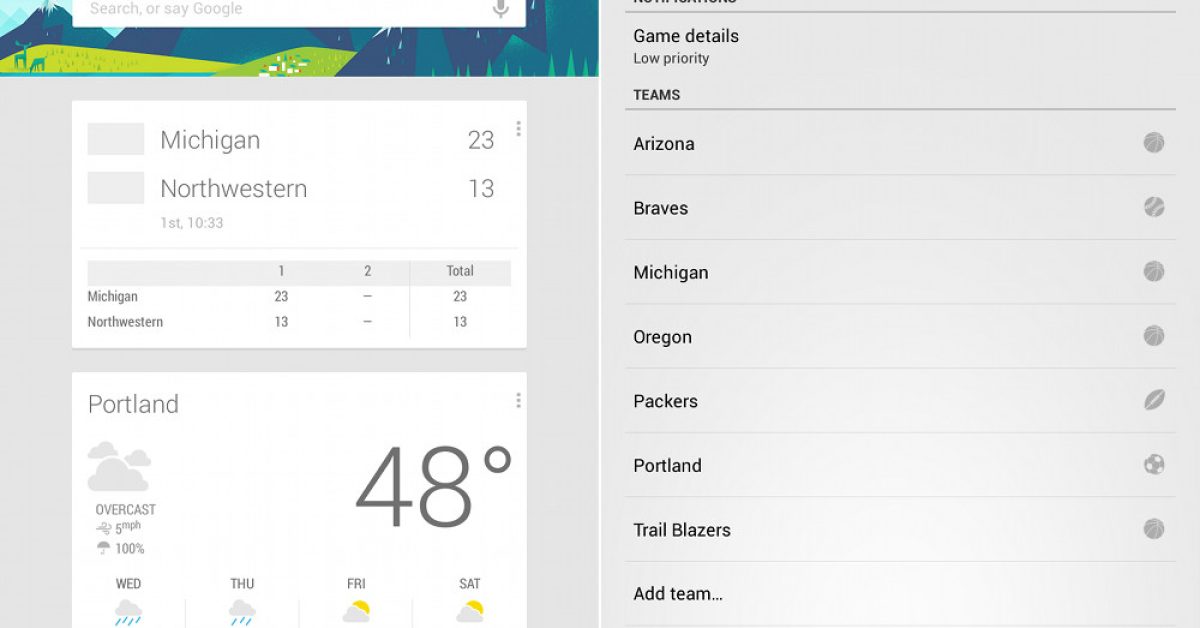Viewport: 1200px width, 628px height.
Task: Open the Michigan score card overflow menu
Action: click(518, 129)
